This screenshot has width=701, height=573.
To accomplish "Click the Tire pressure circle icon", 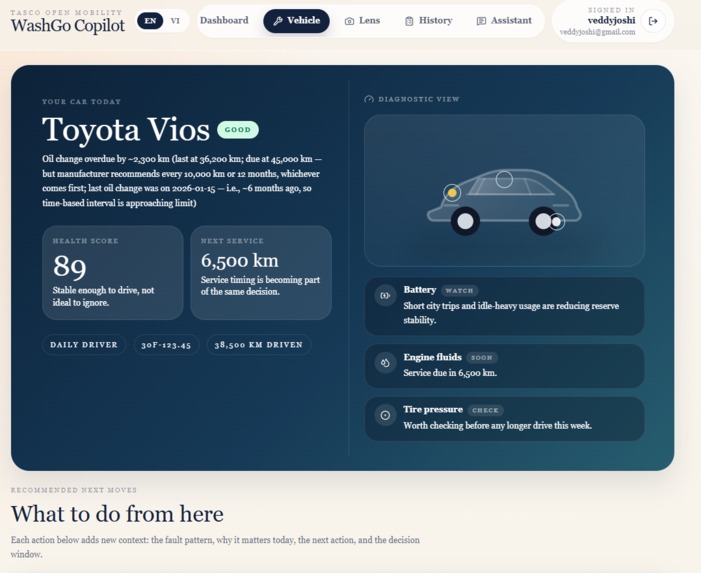I will (385, 415).
